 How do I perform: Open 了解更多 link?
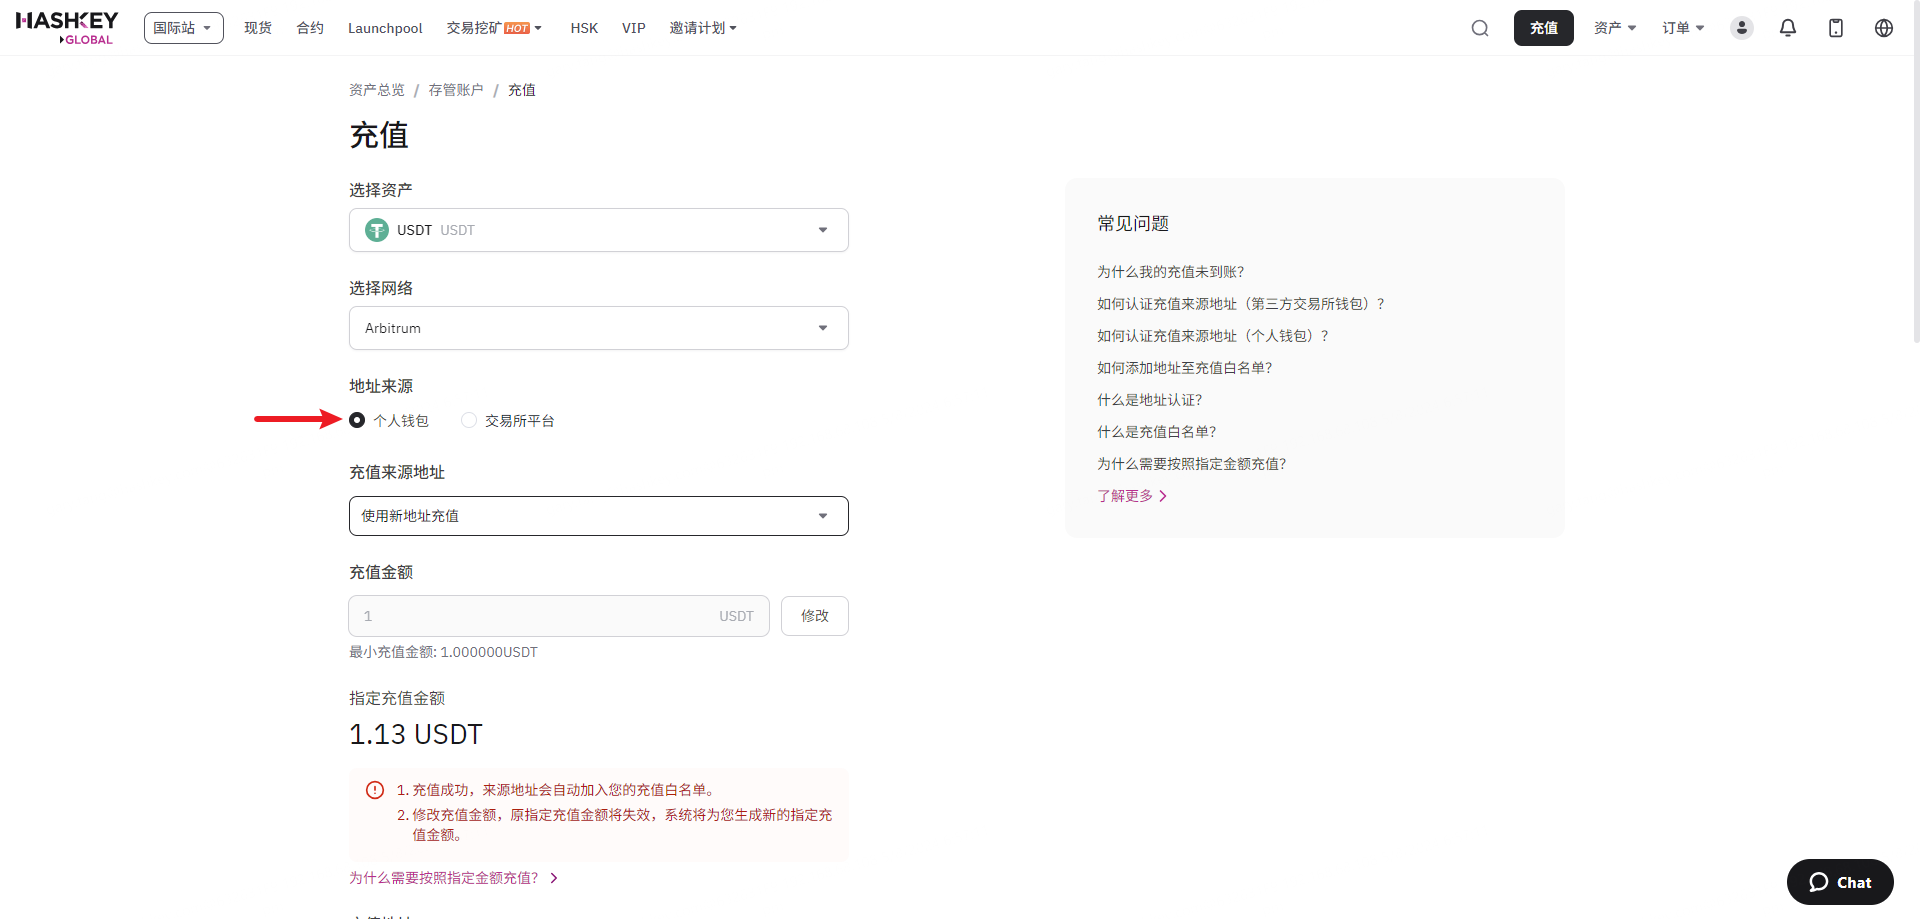1132,496
